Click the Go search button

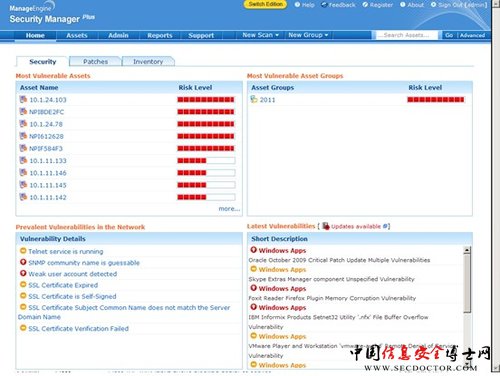449,35
